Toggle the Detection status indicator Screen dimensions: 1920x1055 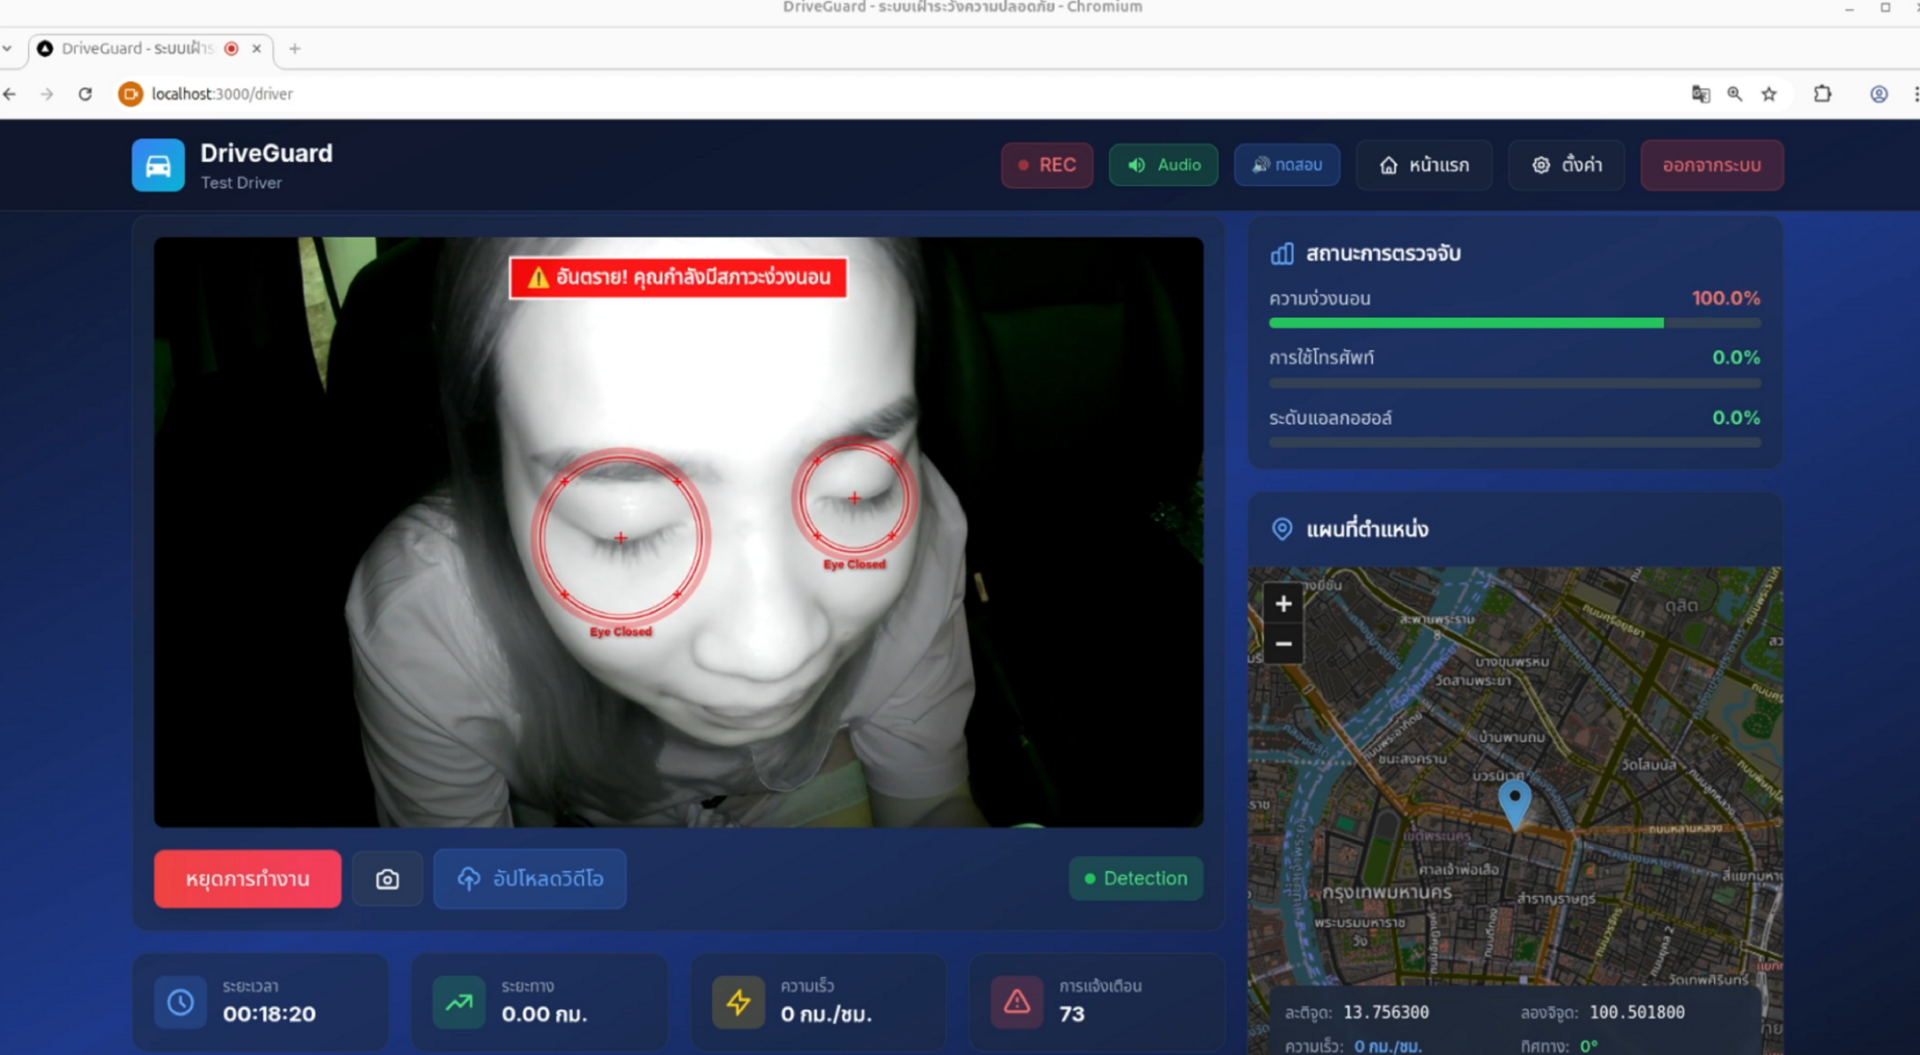[x=1136, y=878]
